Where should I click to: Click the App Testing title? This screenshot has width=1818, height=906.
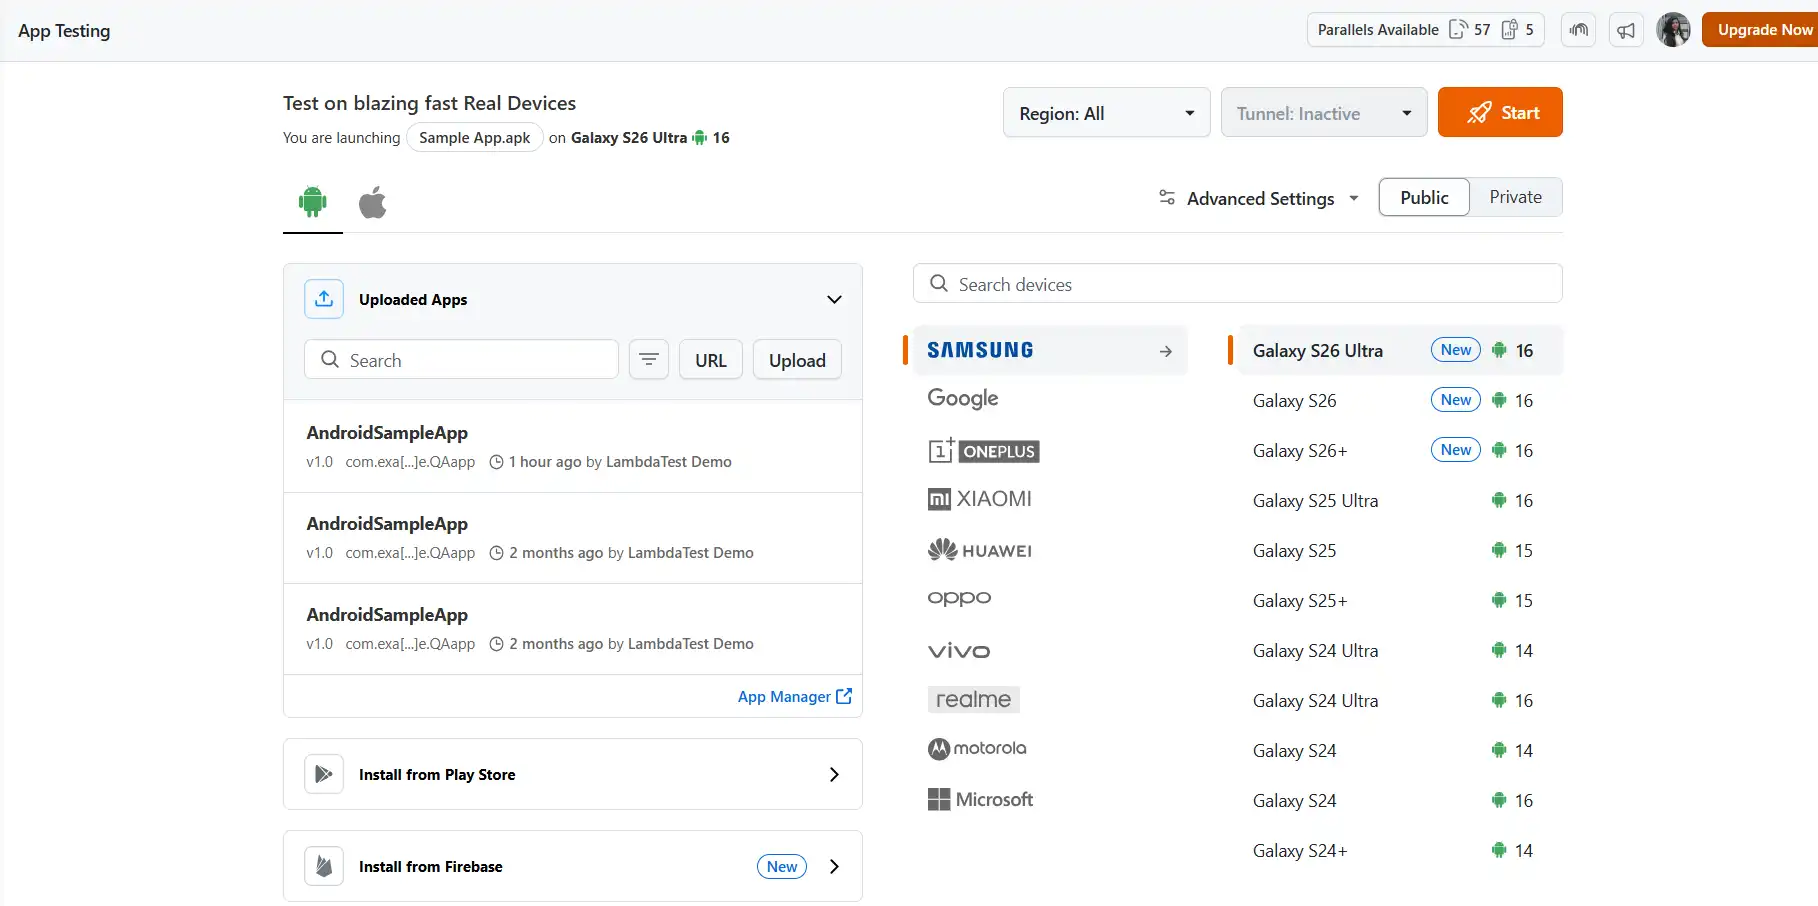pos(64,31)
